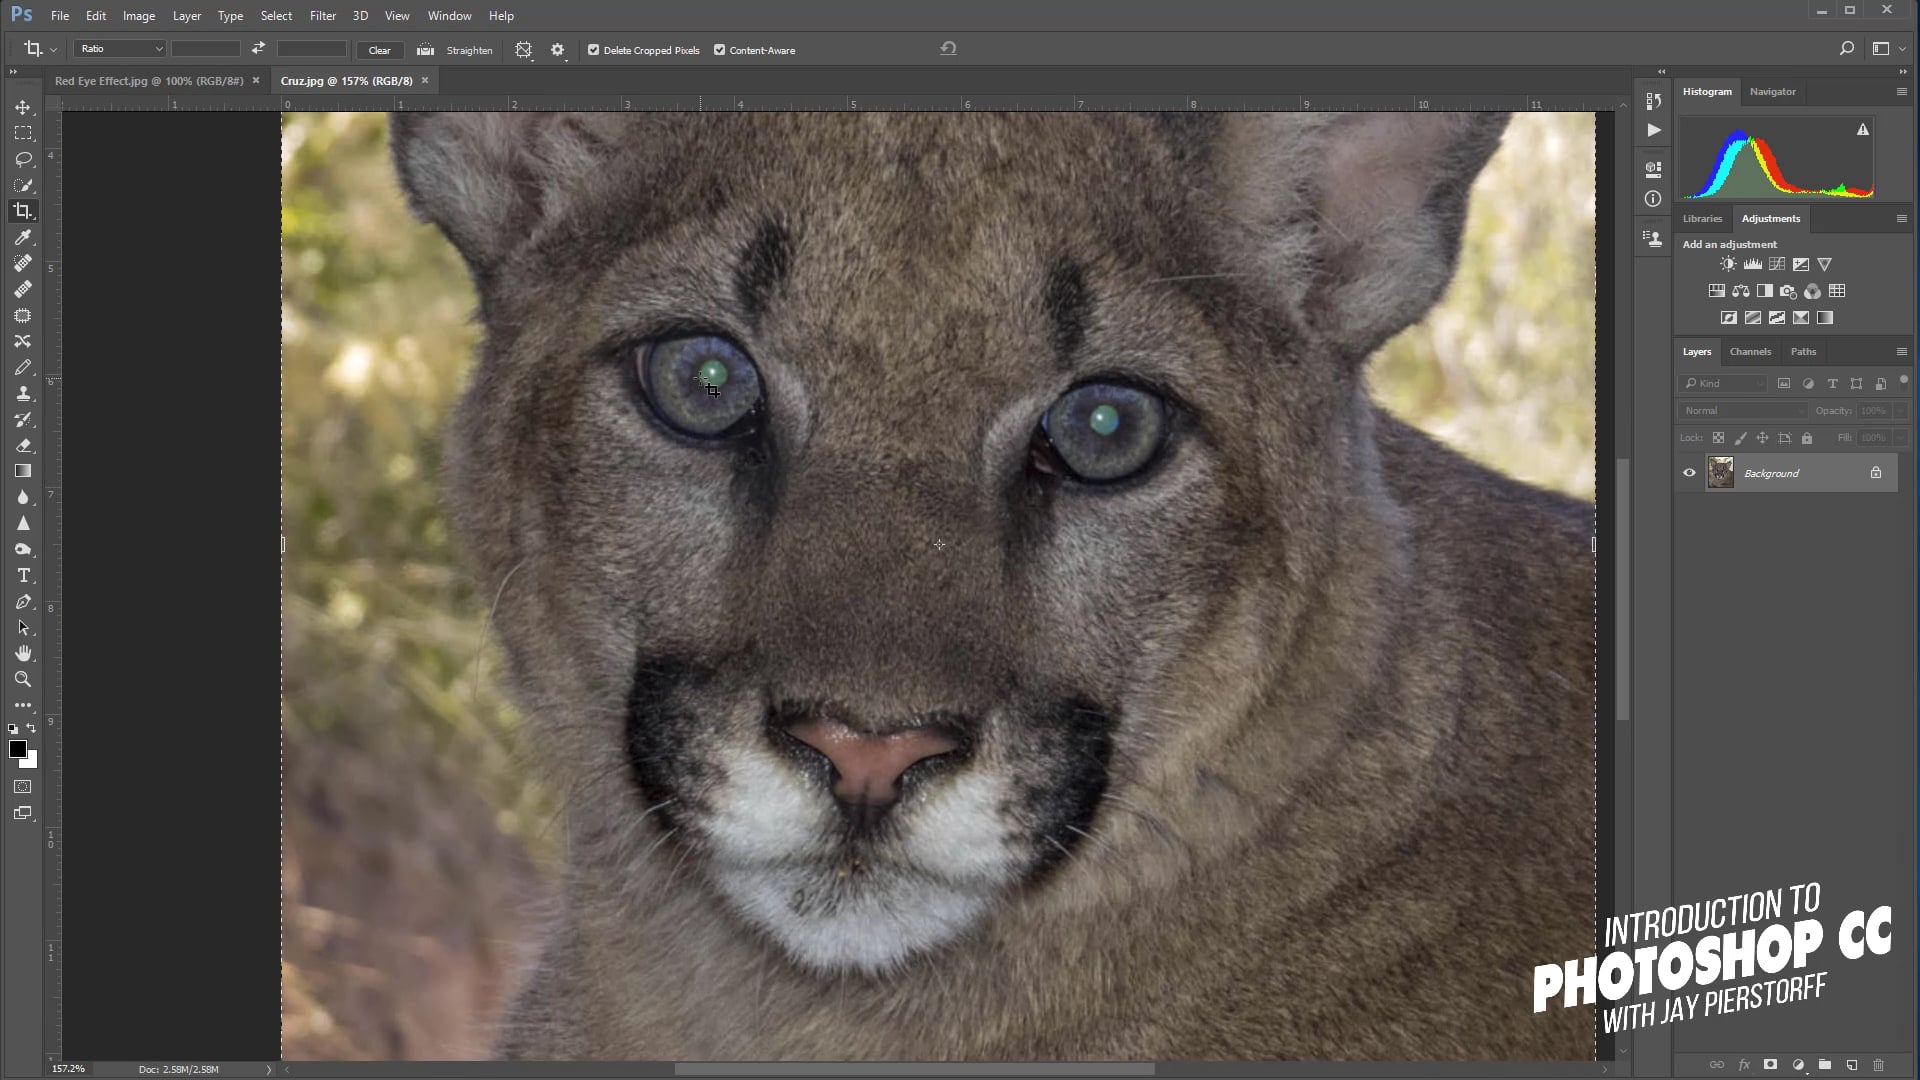Uncheck the Content-Aware option
The height and width of the screenshot is (1080, 1920).
click(x=719, y=49)
